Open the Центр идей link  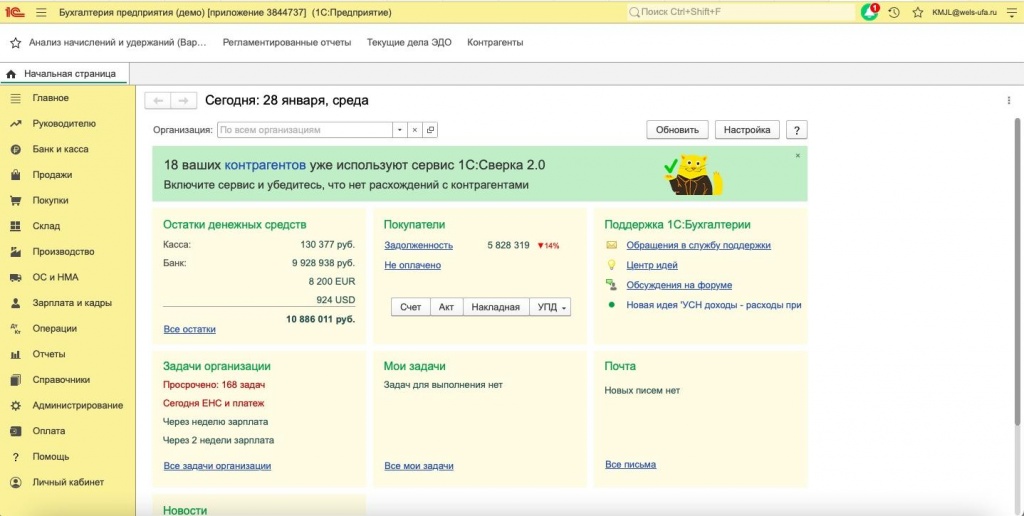pyautogui.click(x=652, y=265)
